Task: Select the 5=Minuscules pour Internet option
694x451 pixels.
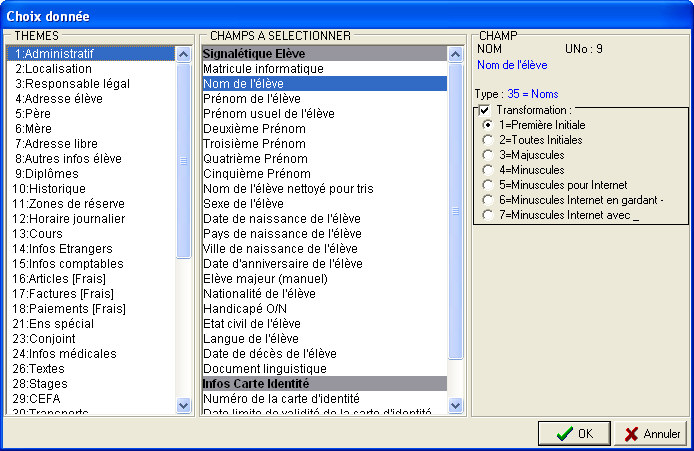Action: click(487, 185)
